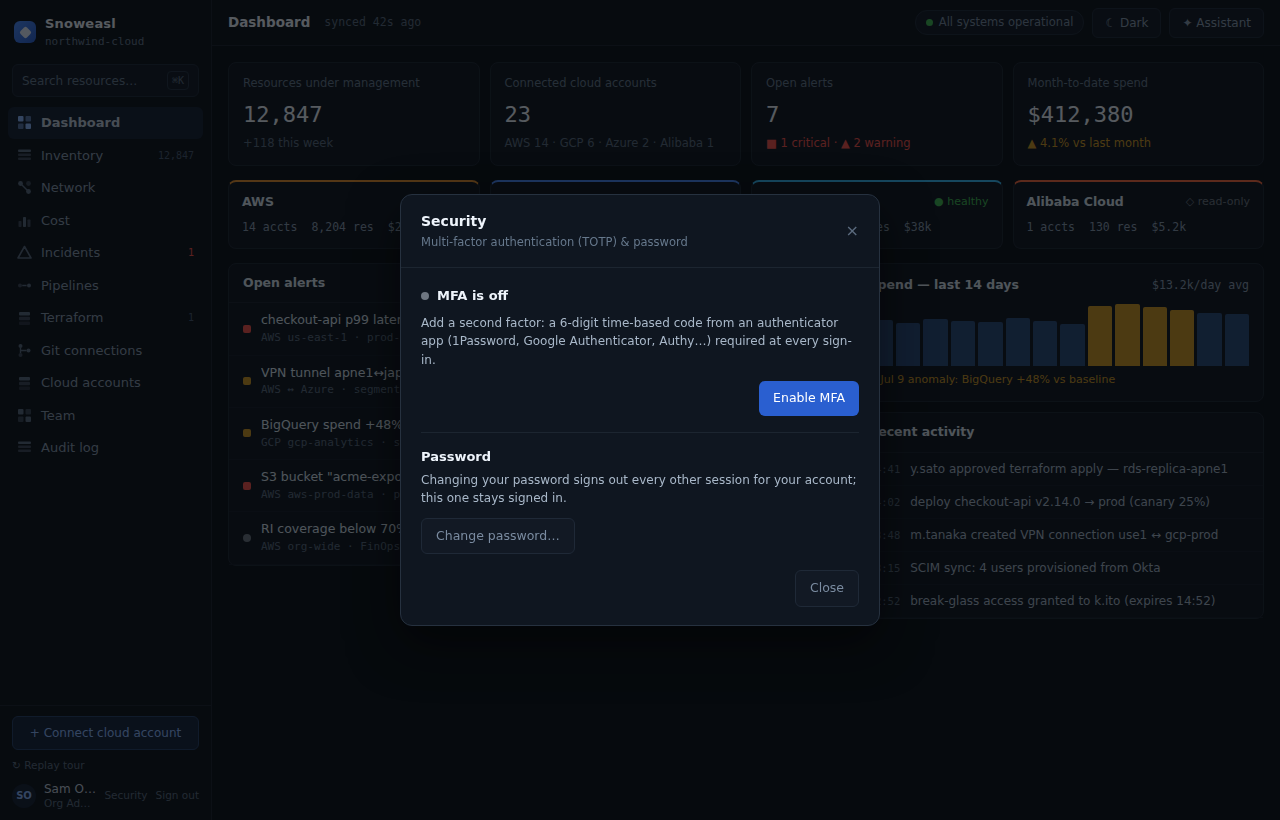Screen dimensions: 1280x820
Task: Select the Team icon in sidebar
Action: (x=24, y=415)
